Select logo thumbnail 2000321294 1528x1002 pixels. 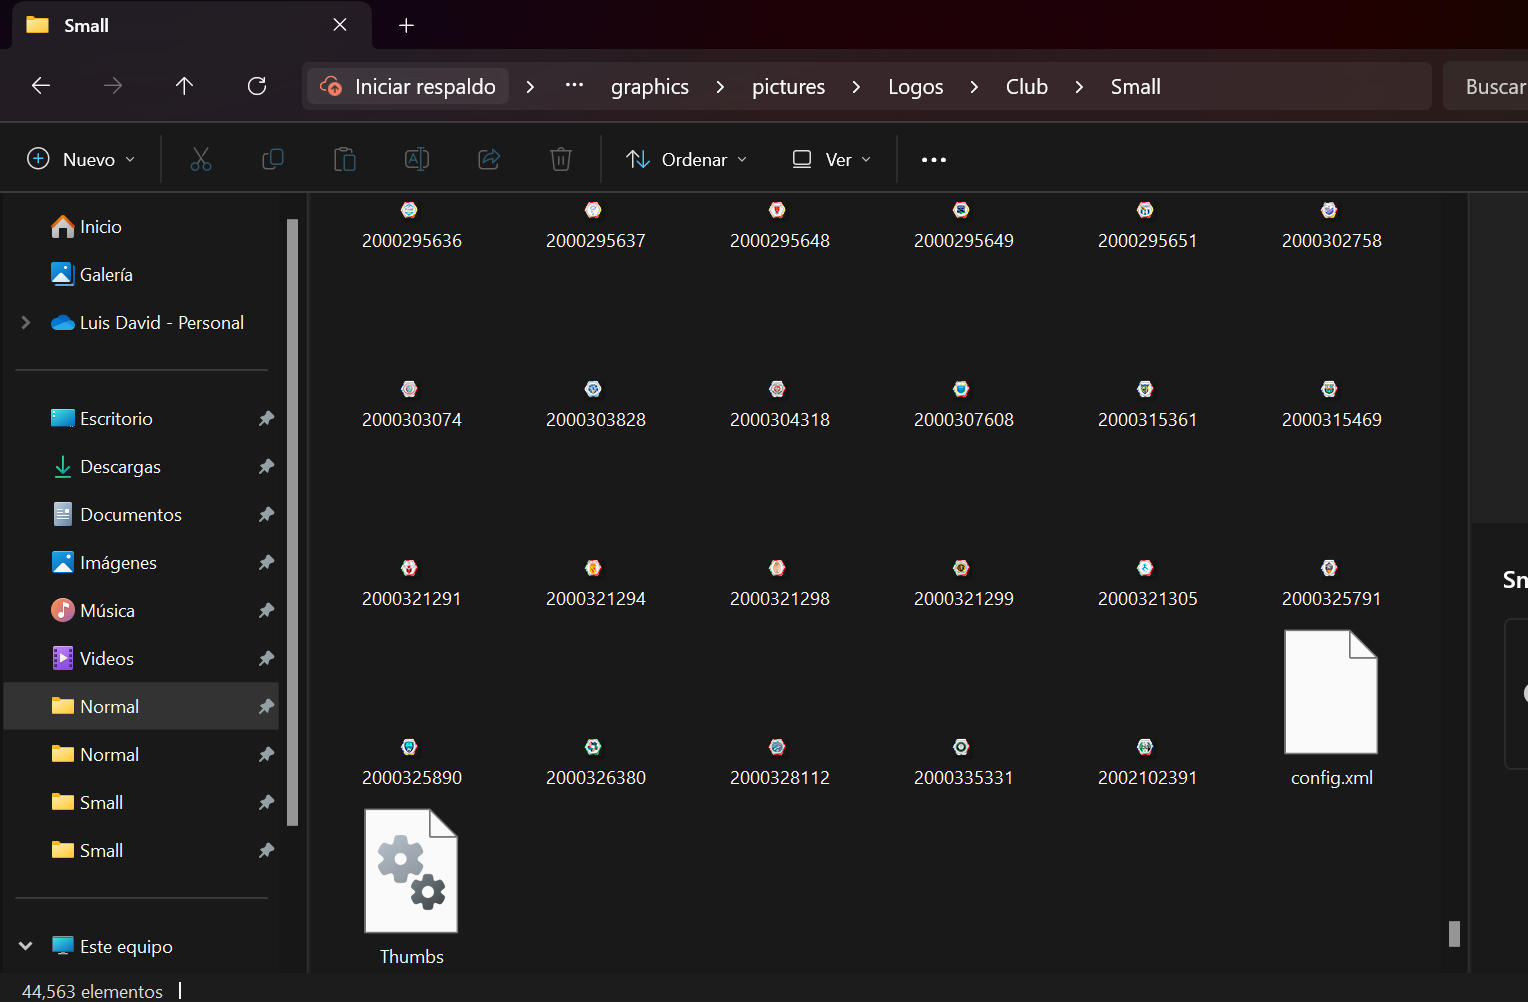coord(593,568)
